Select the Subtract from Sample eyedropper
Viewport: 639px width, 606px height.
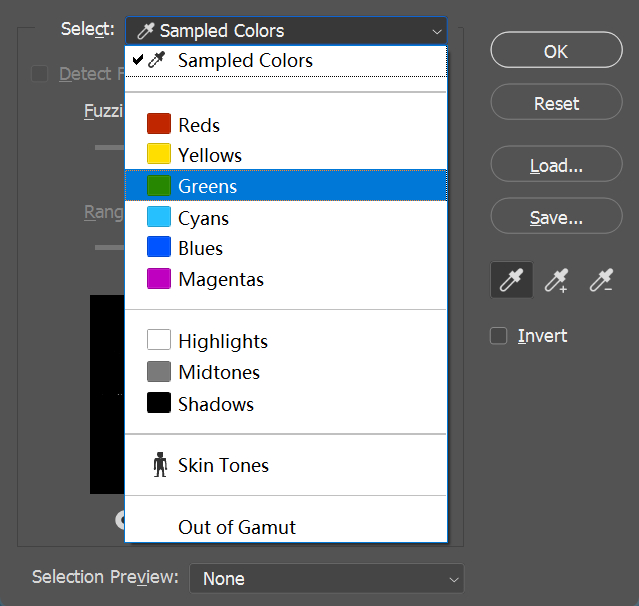[601, 281]
